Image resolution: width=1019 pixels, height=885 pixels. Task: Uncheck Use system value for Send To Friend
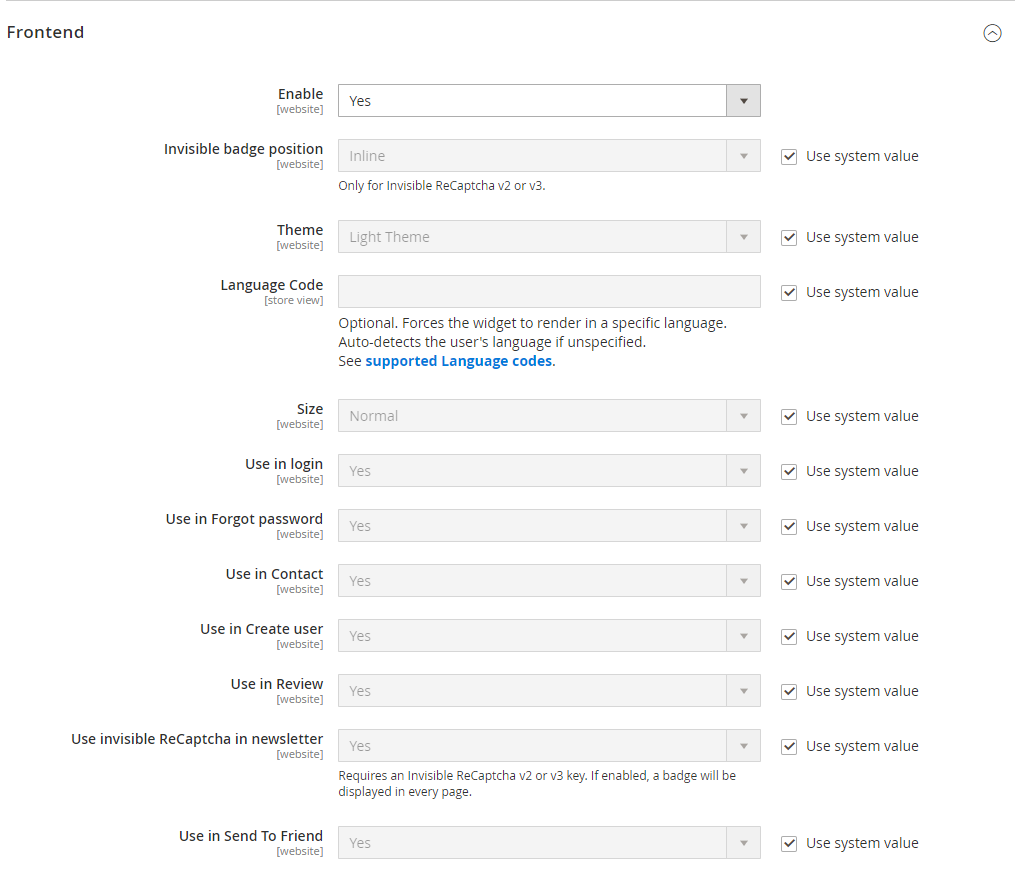click(789, 843)
